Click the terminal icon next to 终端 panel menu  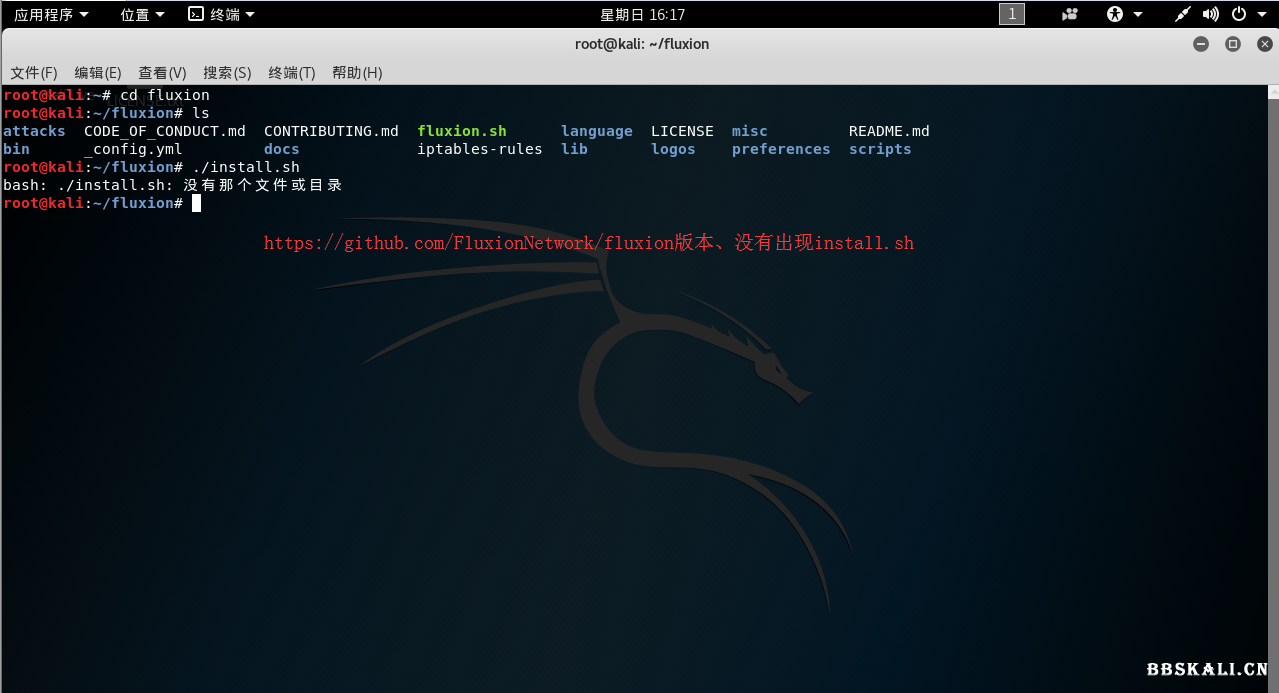click(x=196, y=14)
